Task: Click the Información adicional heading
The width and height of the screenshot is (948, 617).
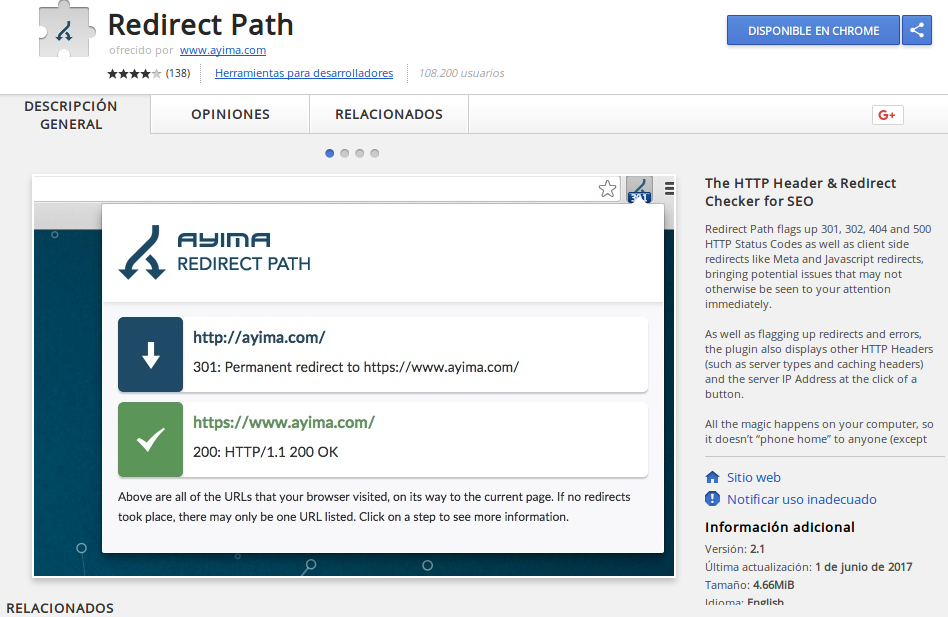Action: point(779,527)
